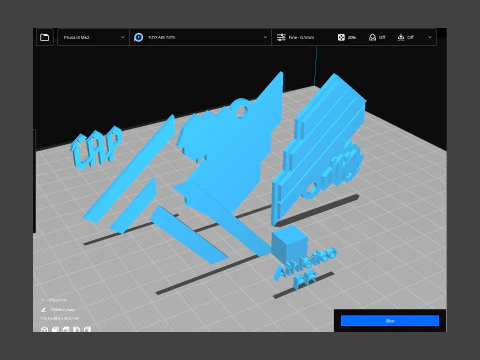Expand the material selector chevron arrow
This screenshot has width=480, height=360.
[x=265, y=37]
